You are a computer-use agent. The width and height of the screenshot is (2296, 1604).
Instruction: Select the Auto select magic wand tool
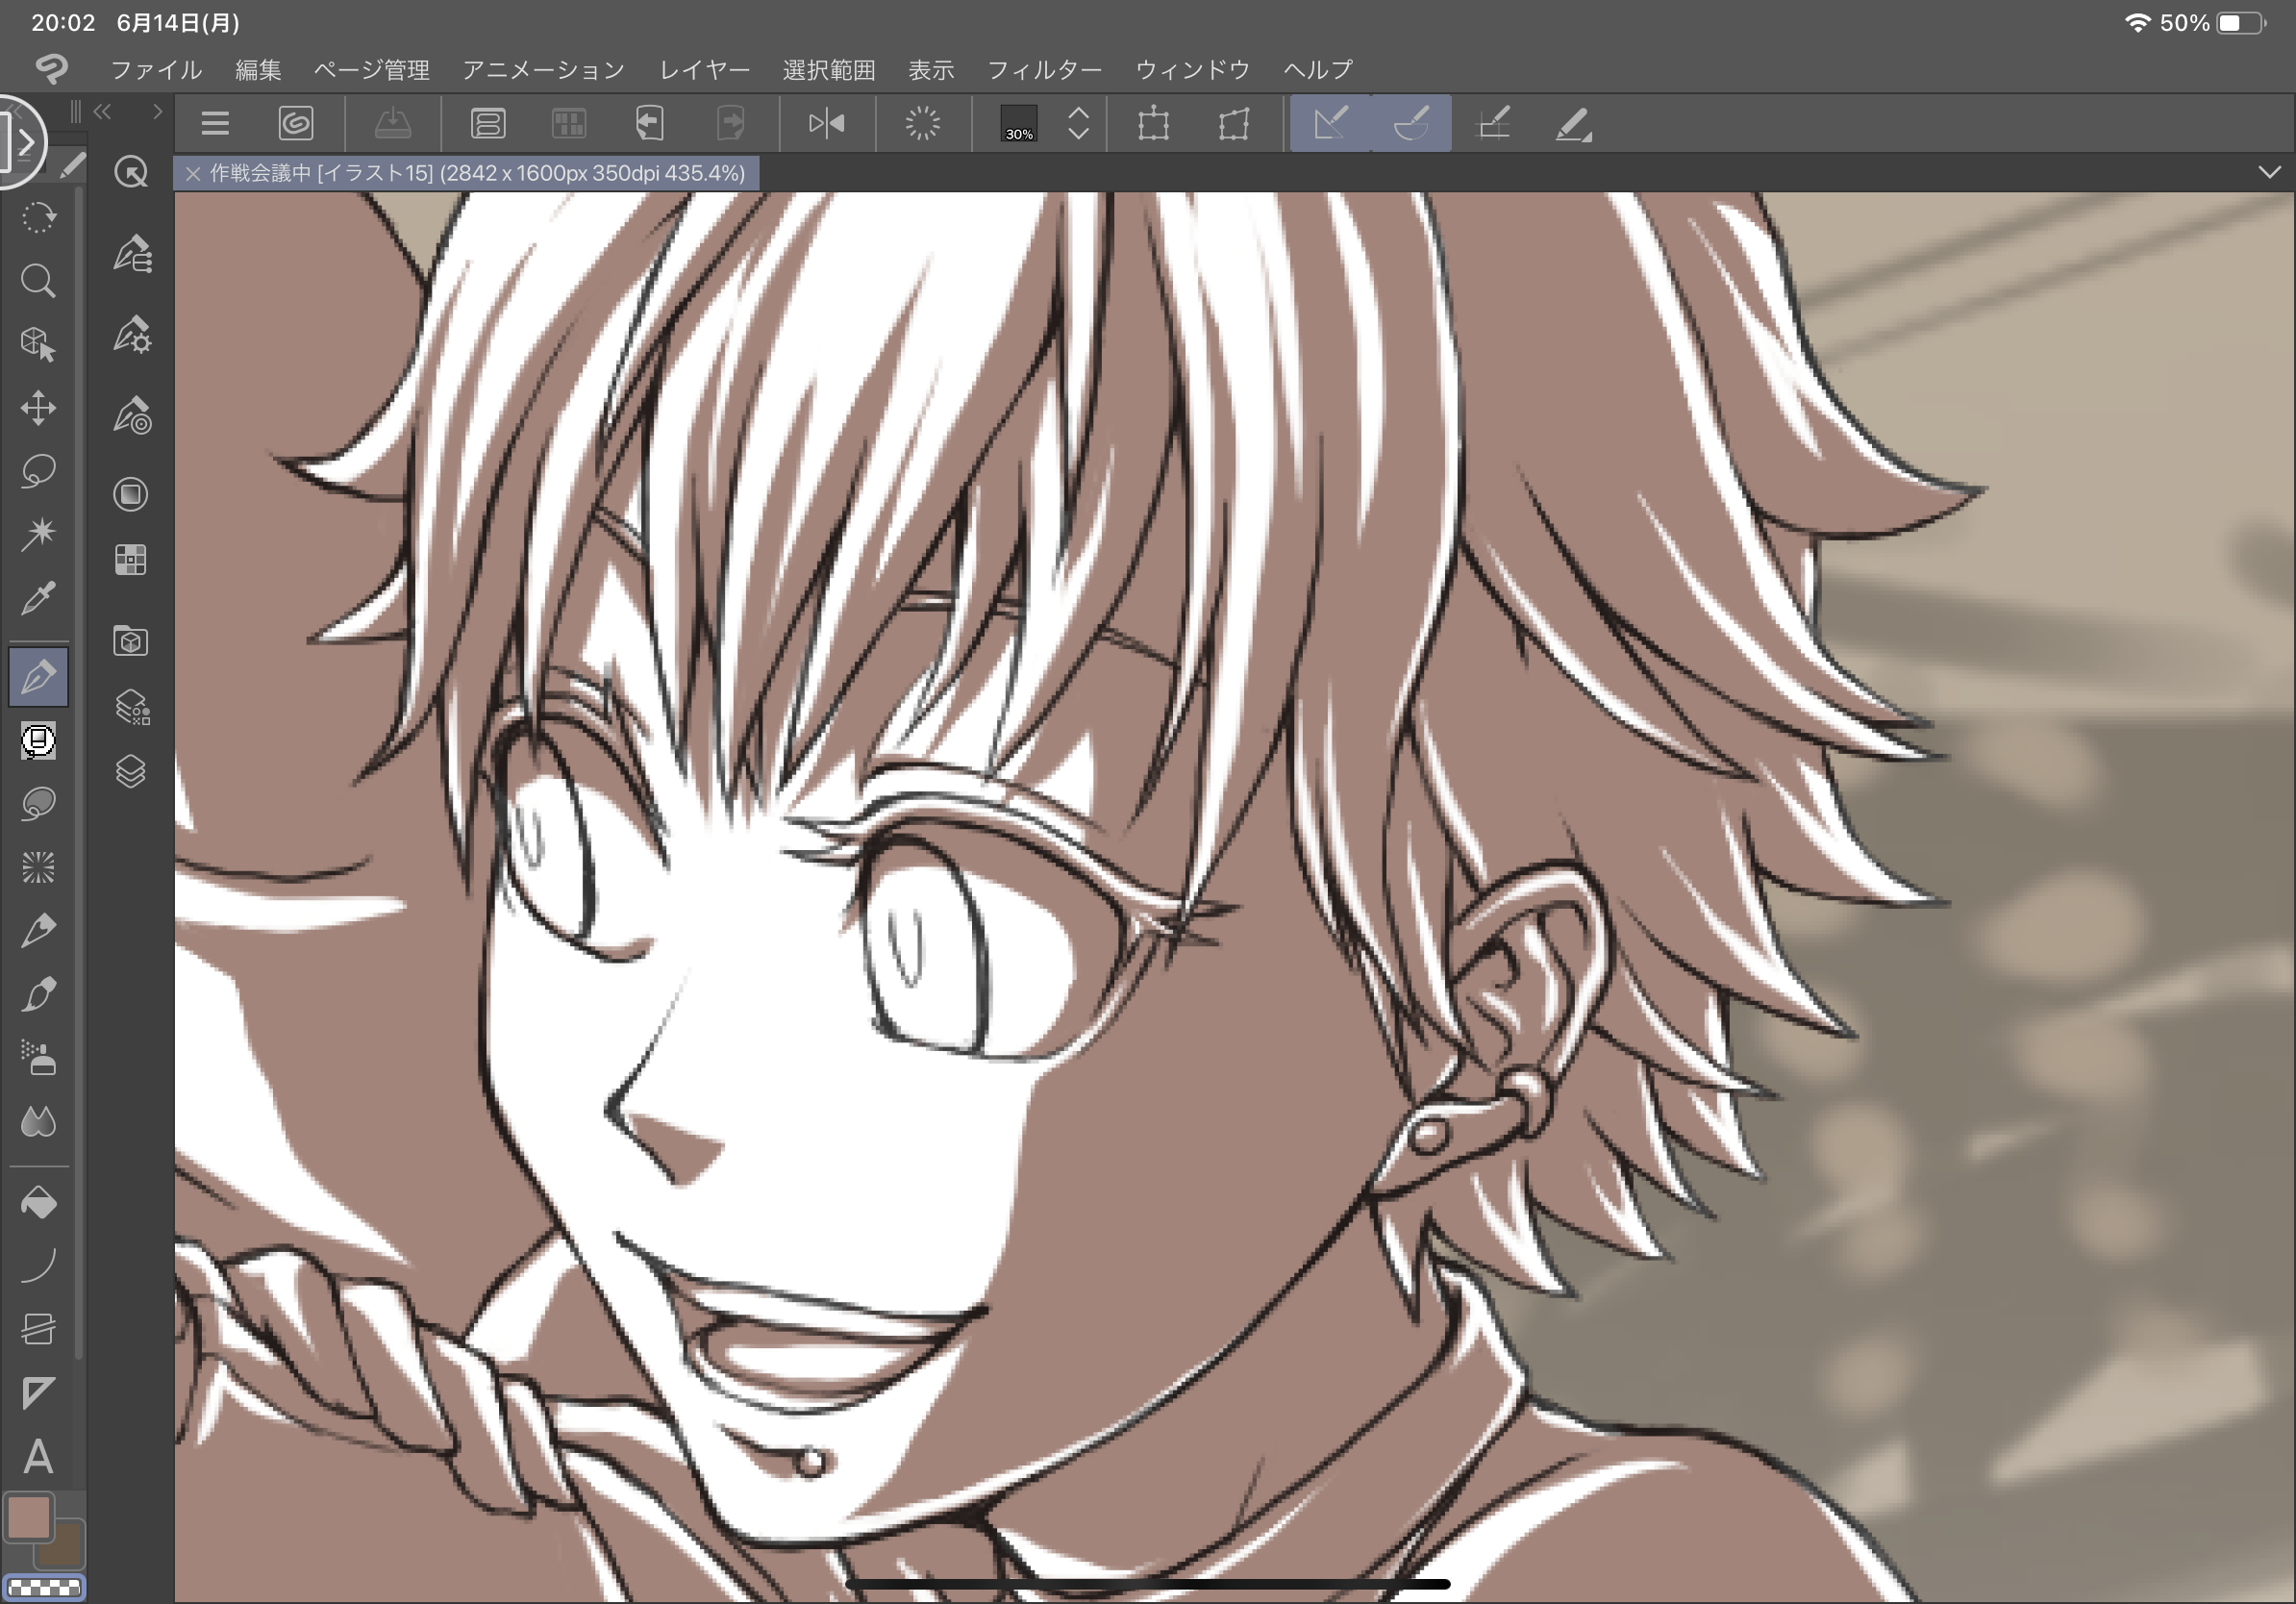[38, 534]
